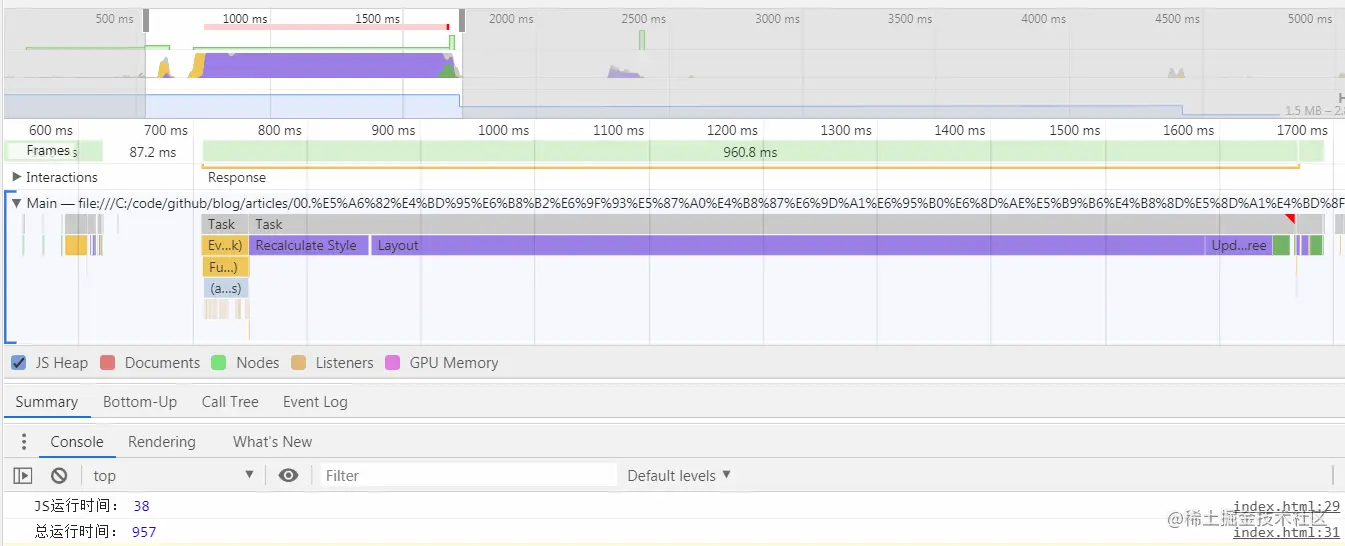Click the 2500 ms overview time label
1345x546 pixels.
tap(643, 19)
